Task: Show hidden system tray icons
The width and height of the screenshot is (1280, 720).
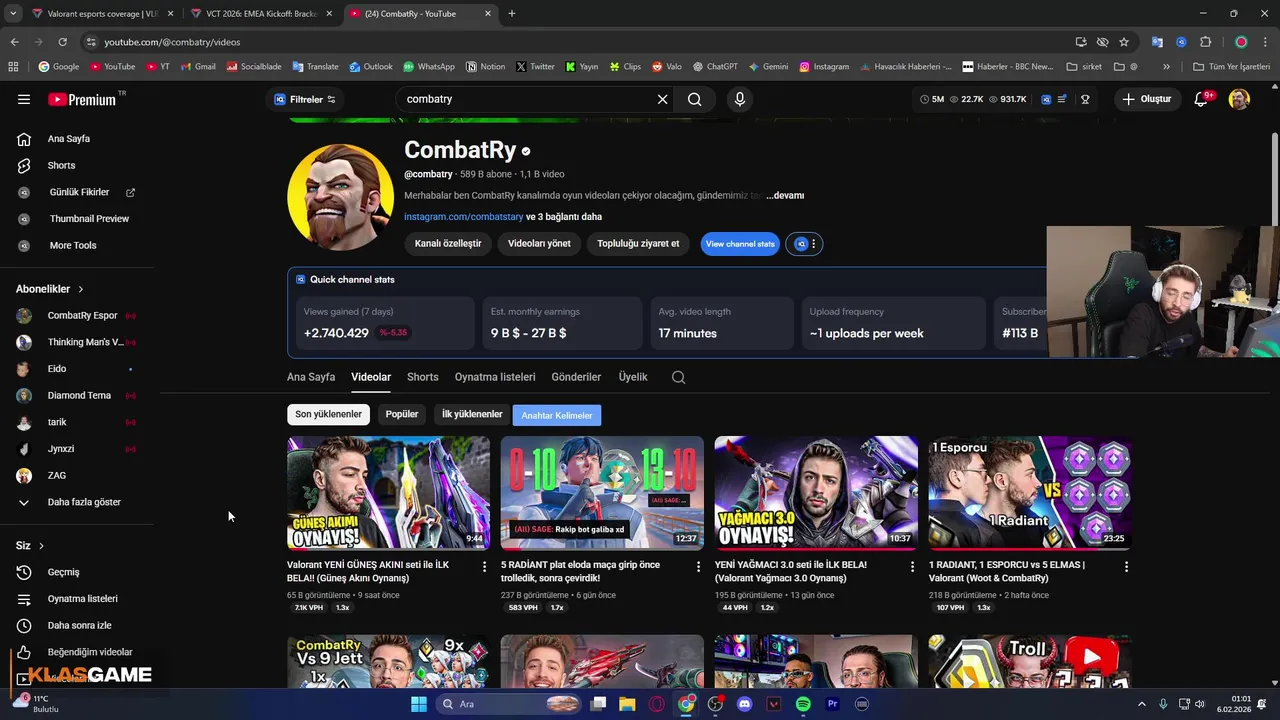Action: pyautogui.click(x=1142, y=704)
